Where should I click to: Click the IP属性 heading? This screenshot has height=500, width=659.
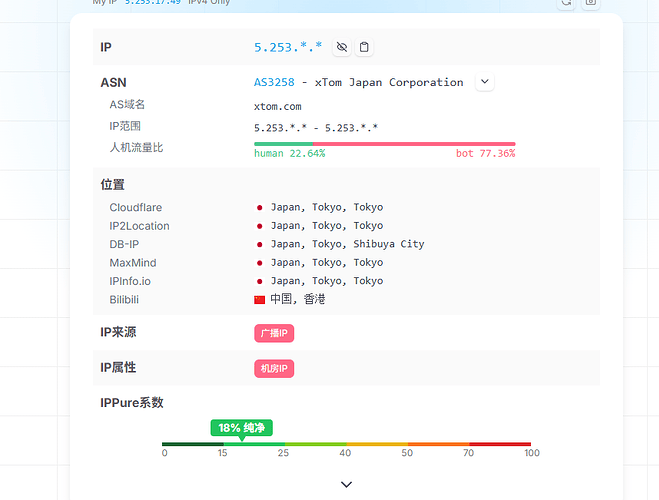[118, 367]
